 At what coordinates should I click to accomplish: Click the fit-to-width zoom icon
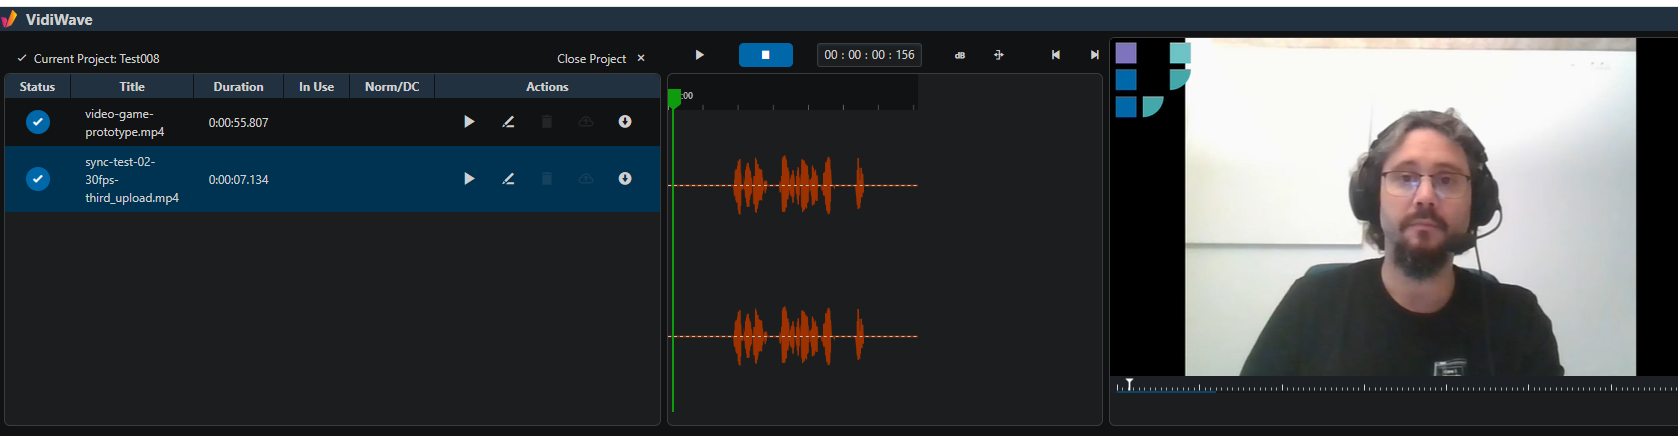tap(998, 55)
